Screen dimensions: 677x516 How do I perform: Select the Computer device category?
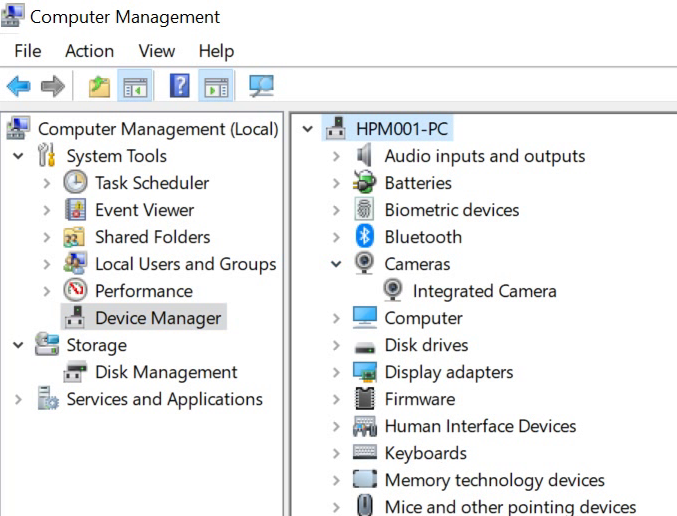pyautogui.click(x=423, y=318)
